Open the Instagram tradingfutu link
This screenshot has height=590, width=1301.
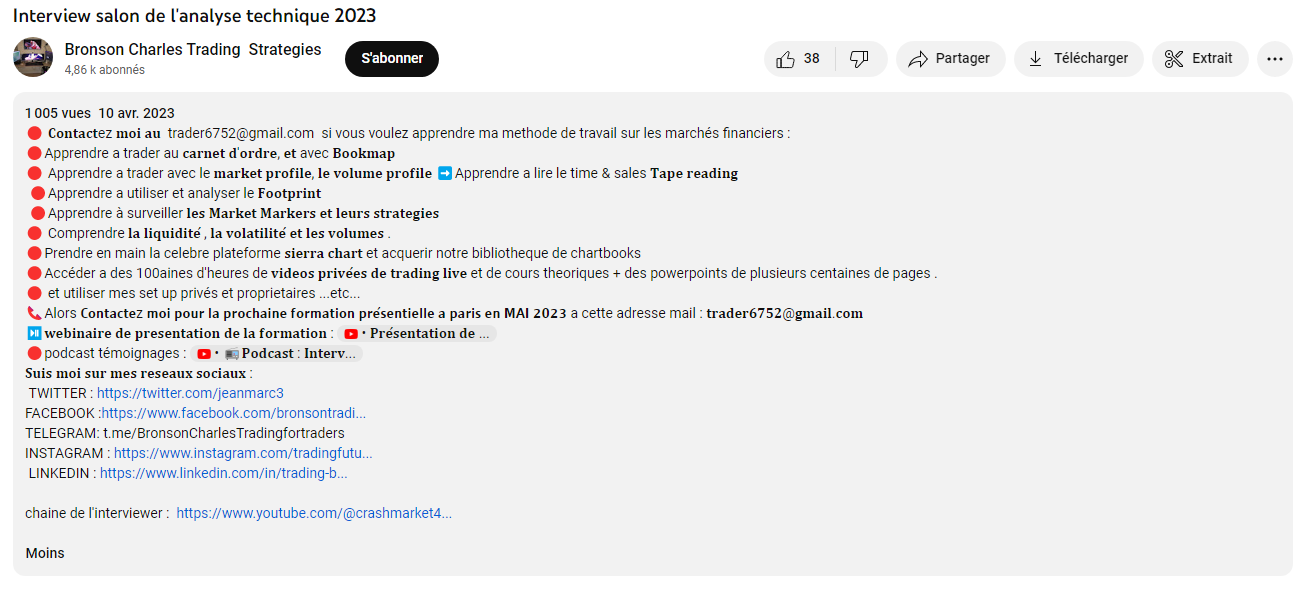243,453
